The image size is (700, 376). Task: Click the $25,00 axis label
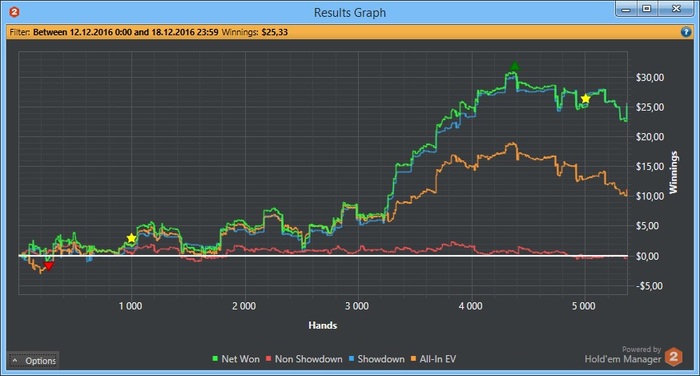pyautogui.click(x=650, y=107)
